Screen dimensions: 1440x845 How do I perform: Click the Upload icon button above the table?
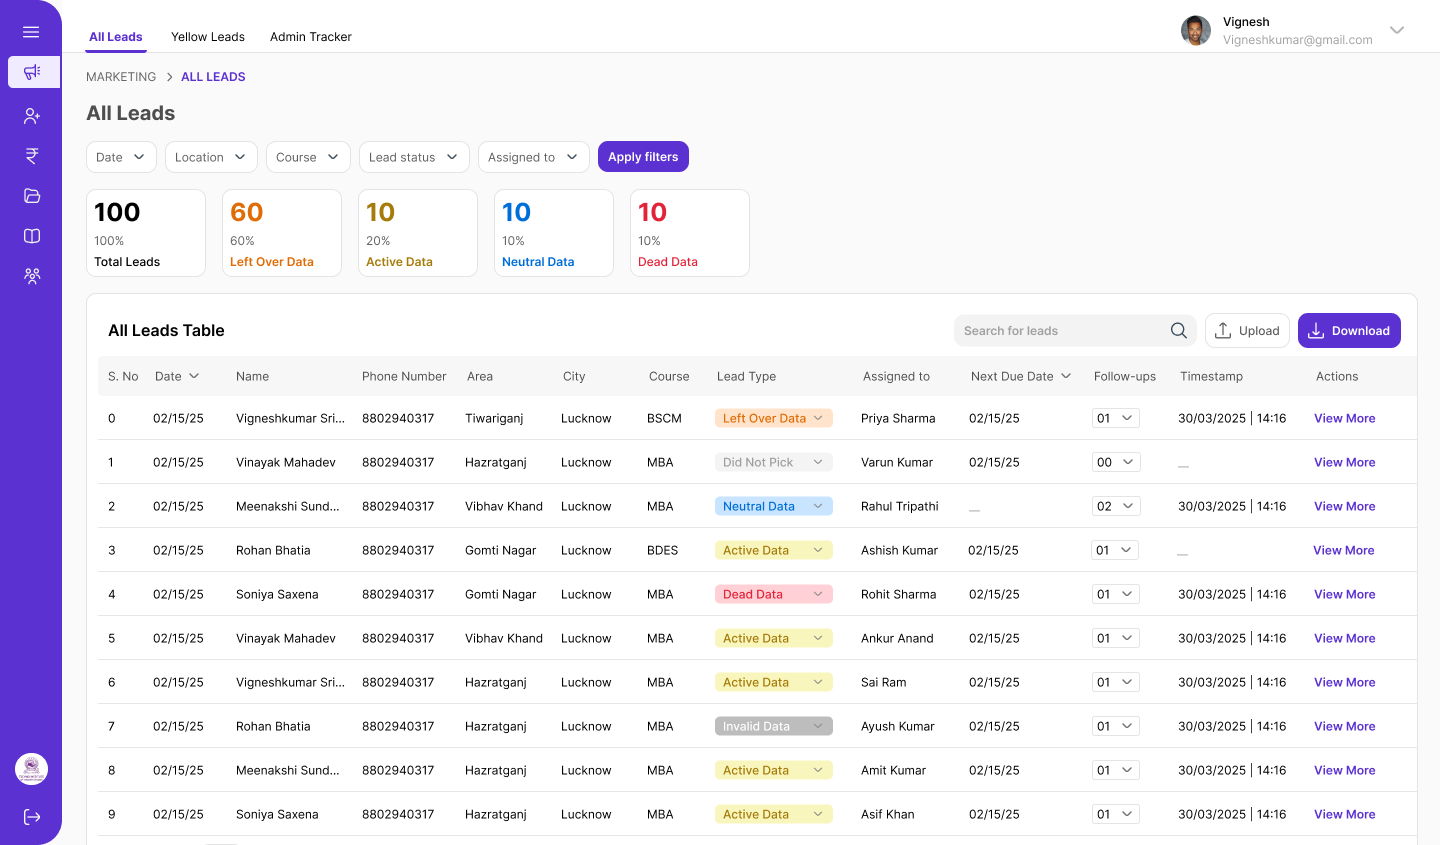tap(1222, 330)
